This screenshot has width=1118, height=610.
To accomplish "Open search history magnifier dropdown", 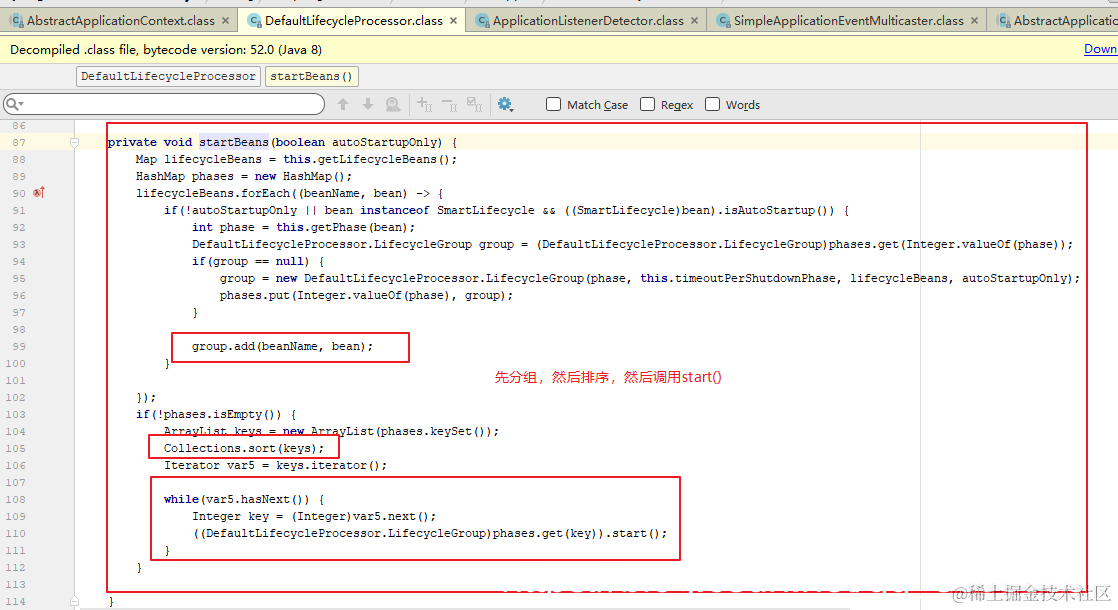I will point(14,104).
